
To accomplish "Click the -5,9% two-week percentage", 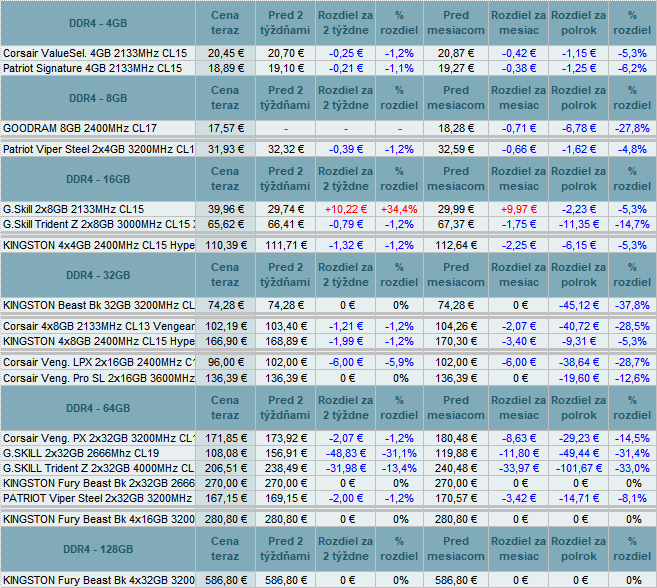I will coord(399,362).
